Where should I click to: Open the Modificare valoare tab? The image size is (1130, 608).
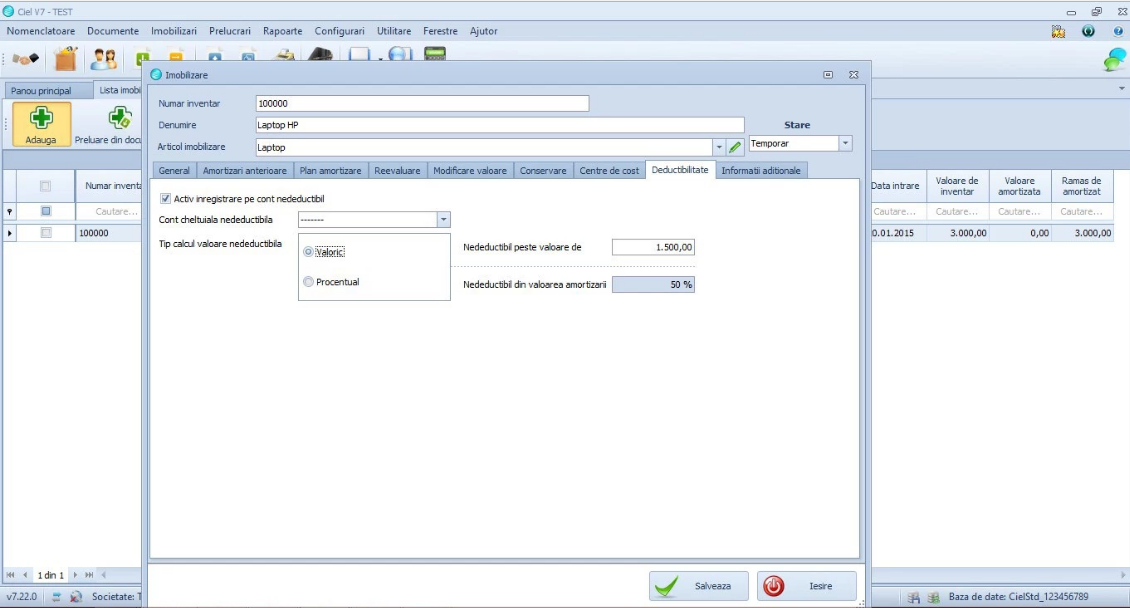pyautogui.click(x=470, y=171)
